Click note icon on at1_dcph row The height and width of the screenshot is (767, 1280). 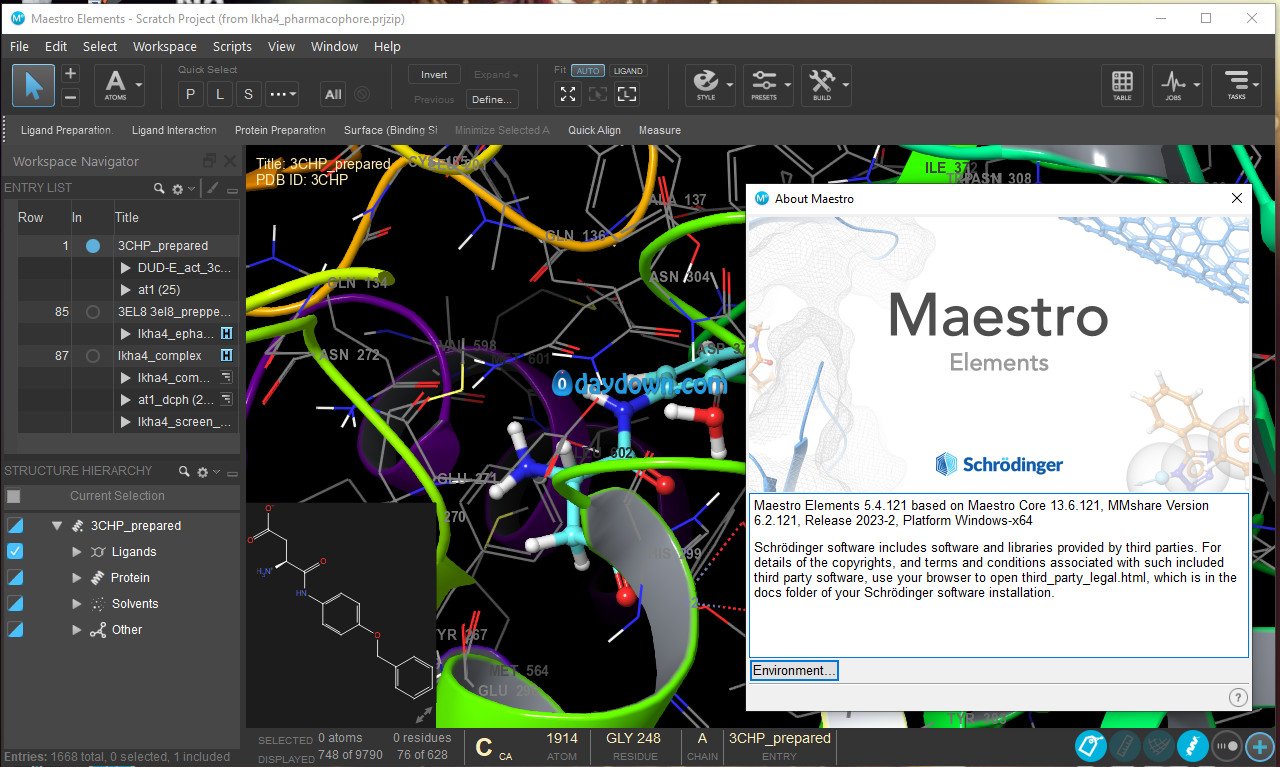point(226,400)
